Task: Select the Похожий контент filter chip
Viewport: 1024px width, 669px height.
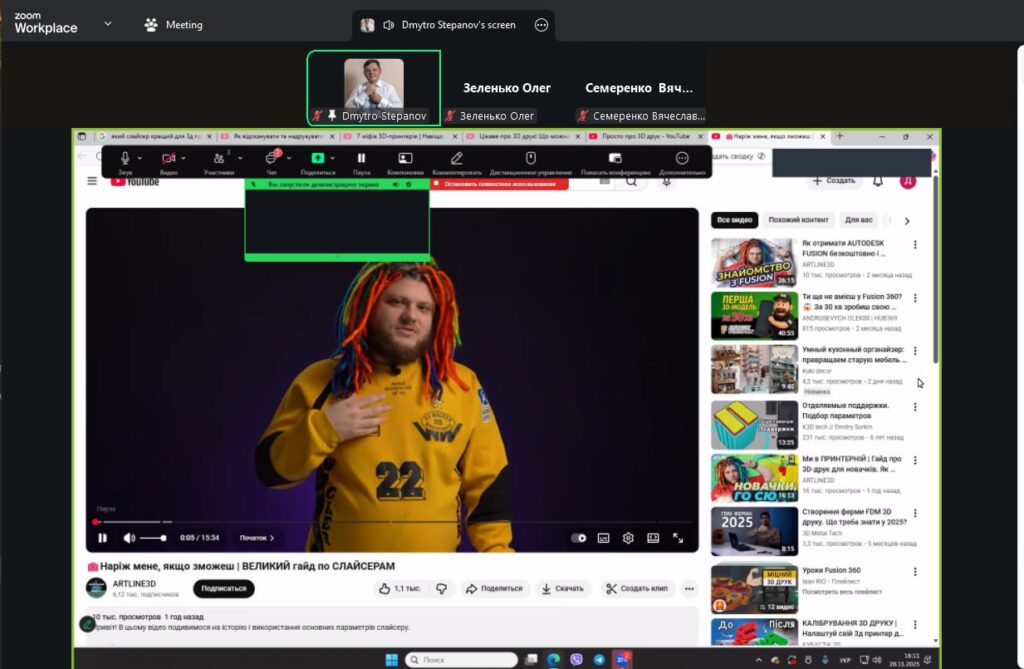Action: pyautogui.click(x=798, y=220)
